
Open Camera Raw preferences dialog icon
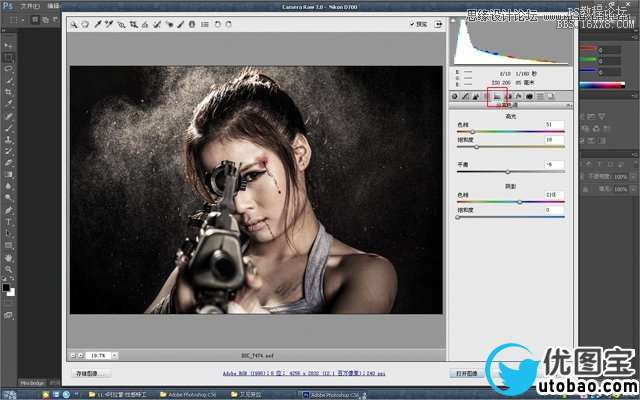point(205,24)
